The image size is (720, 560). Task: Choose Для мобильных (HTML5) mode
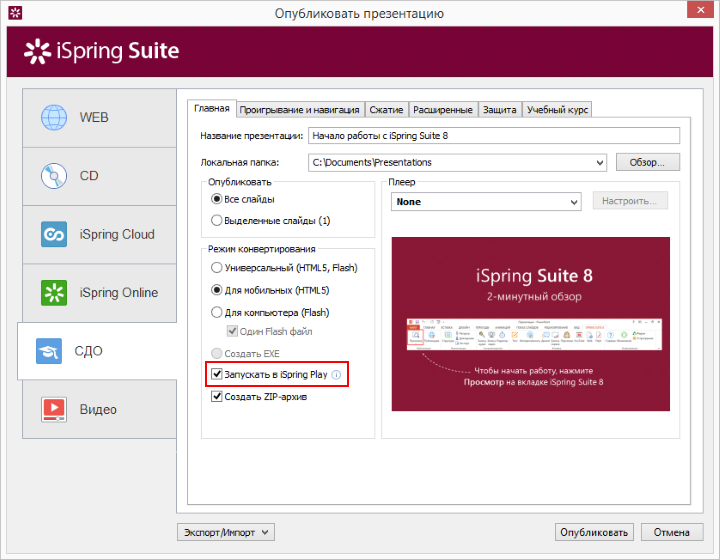click(216, 290)
